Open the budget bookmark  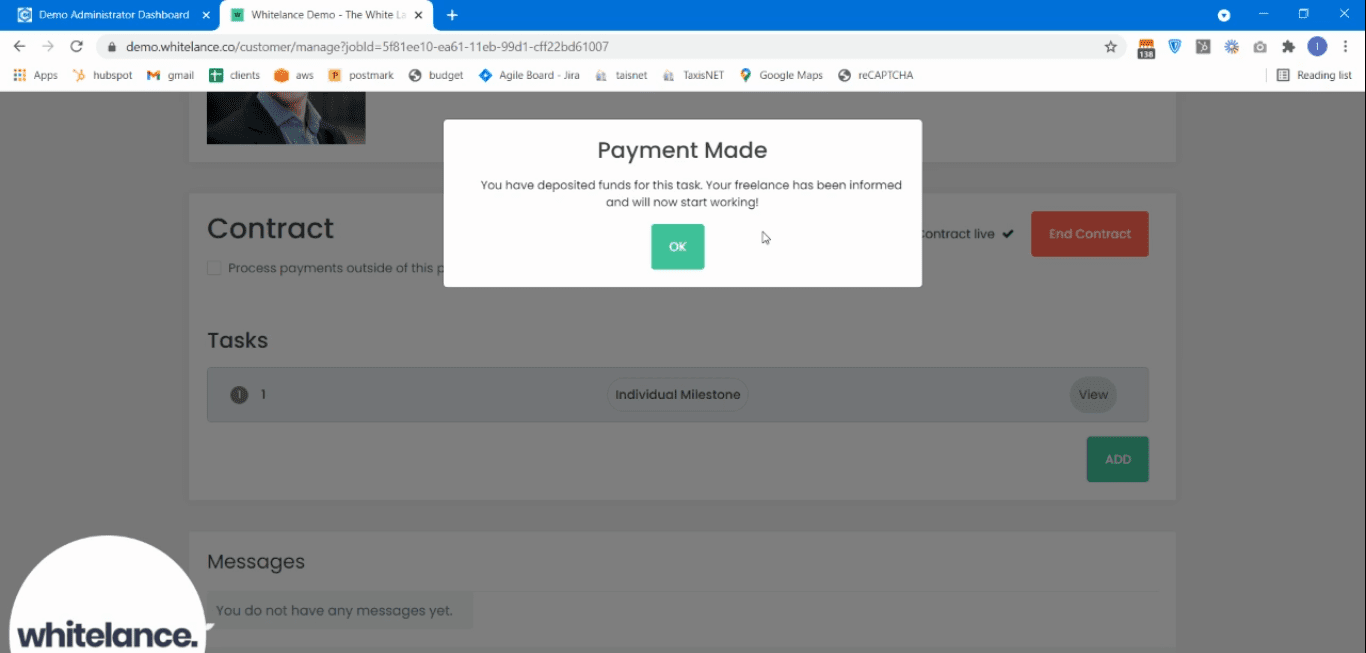pos(436,75)
